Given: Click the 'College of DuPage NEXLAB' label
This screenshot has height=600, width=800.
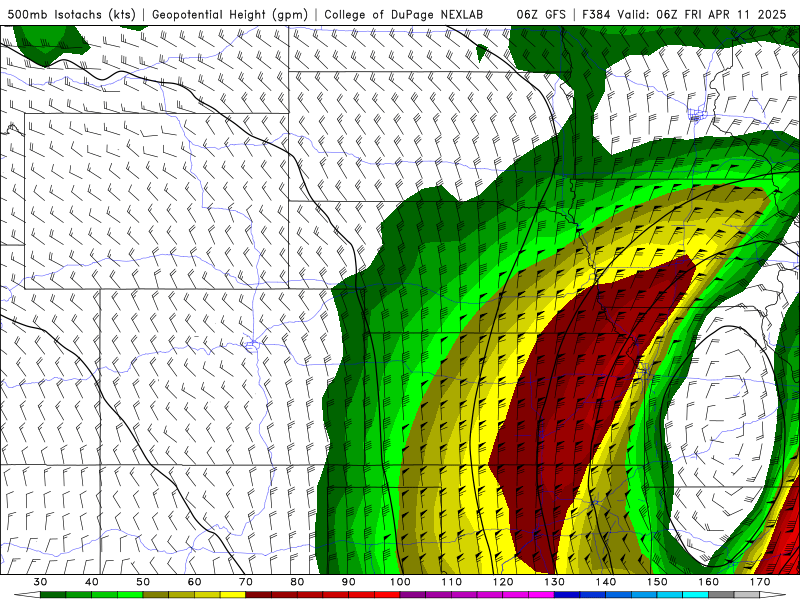Looking at the screenshot, I should click(404, 15).
